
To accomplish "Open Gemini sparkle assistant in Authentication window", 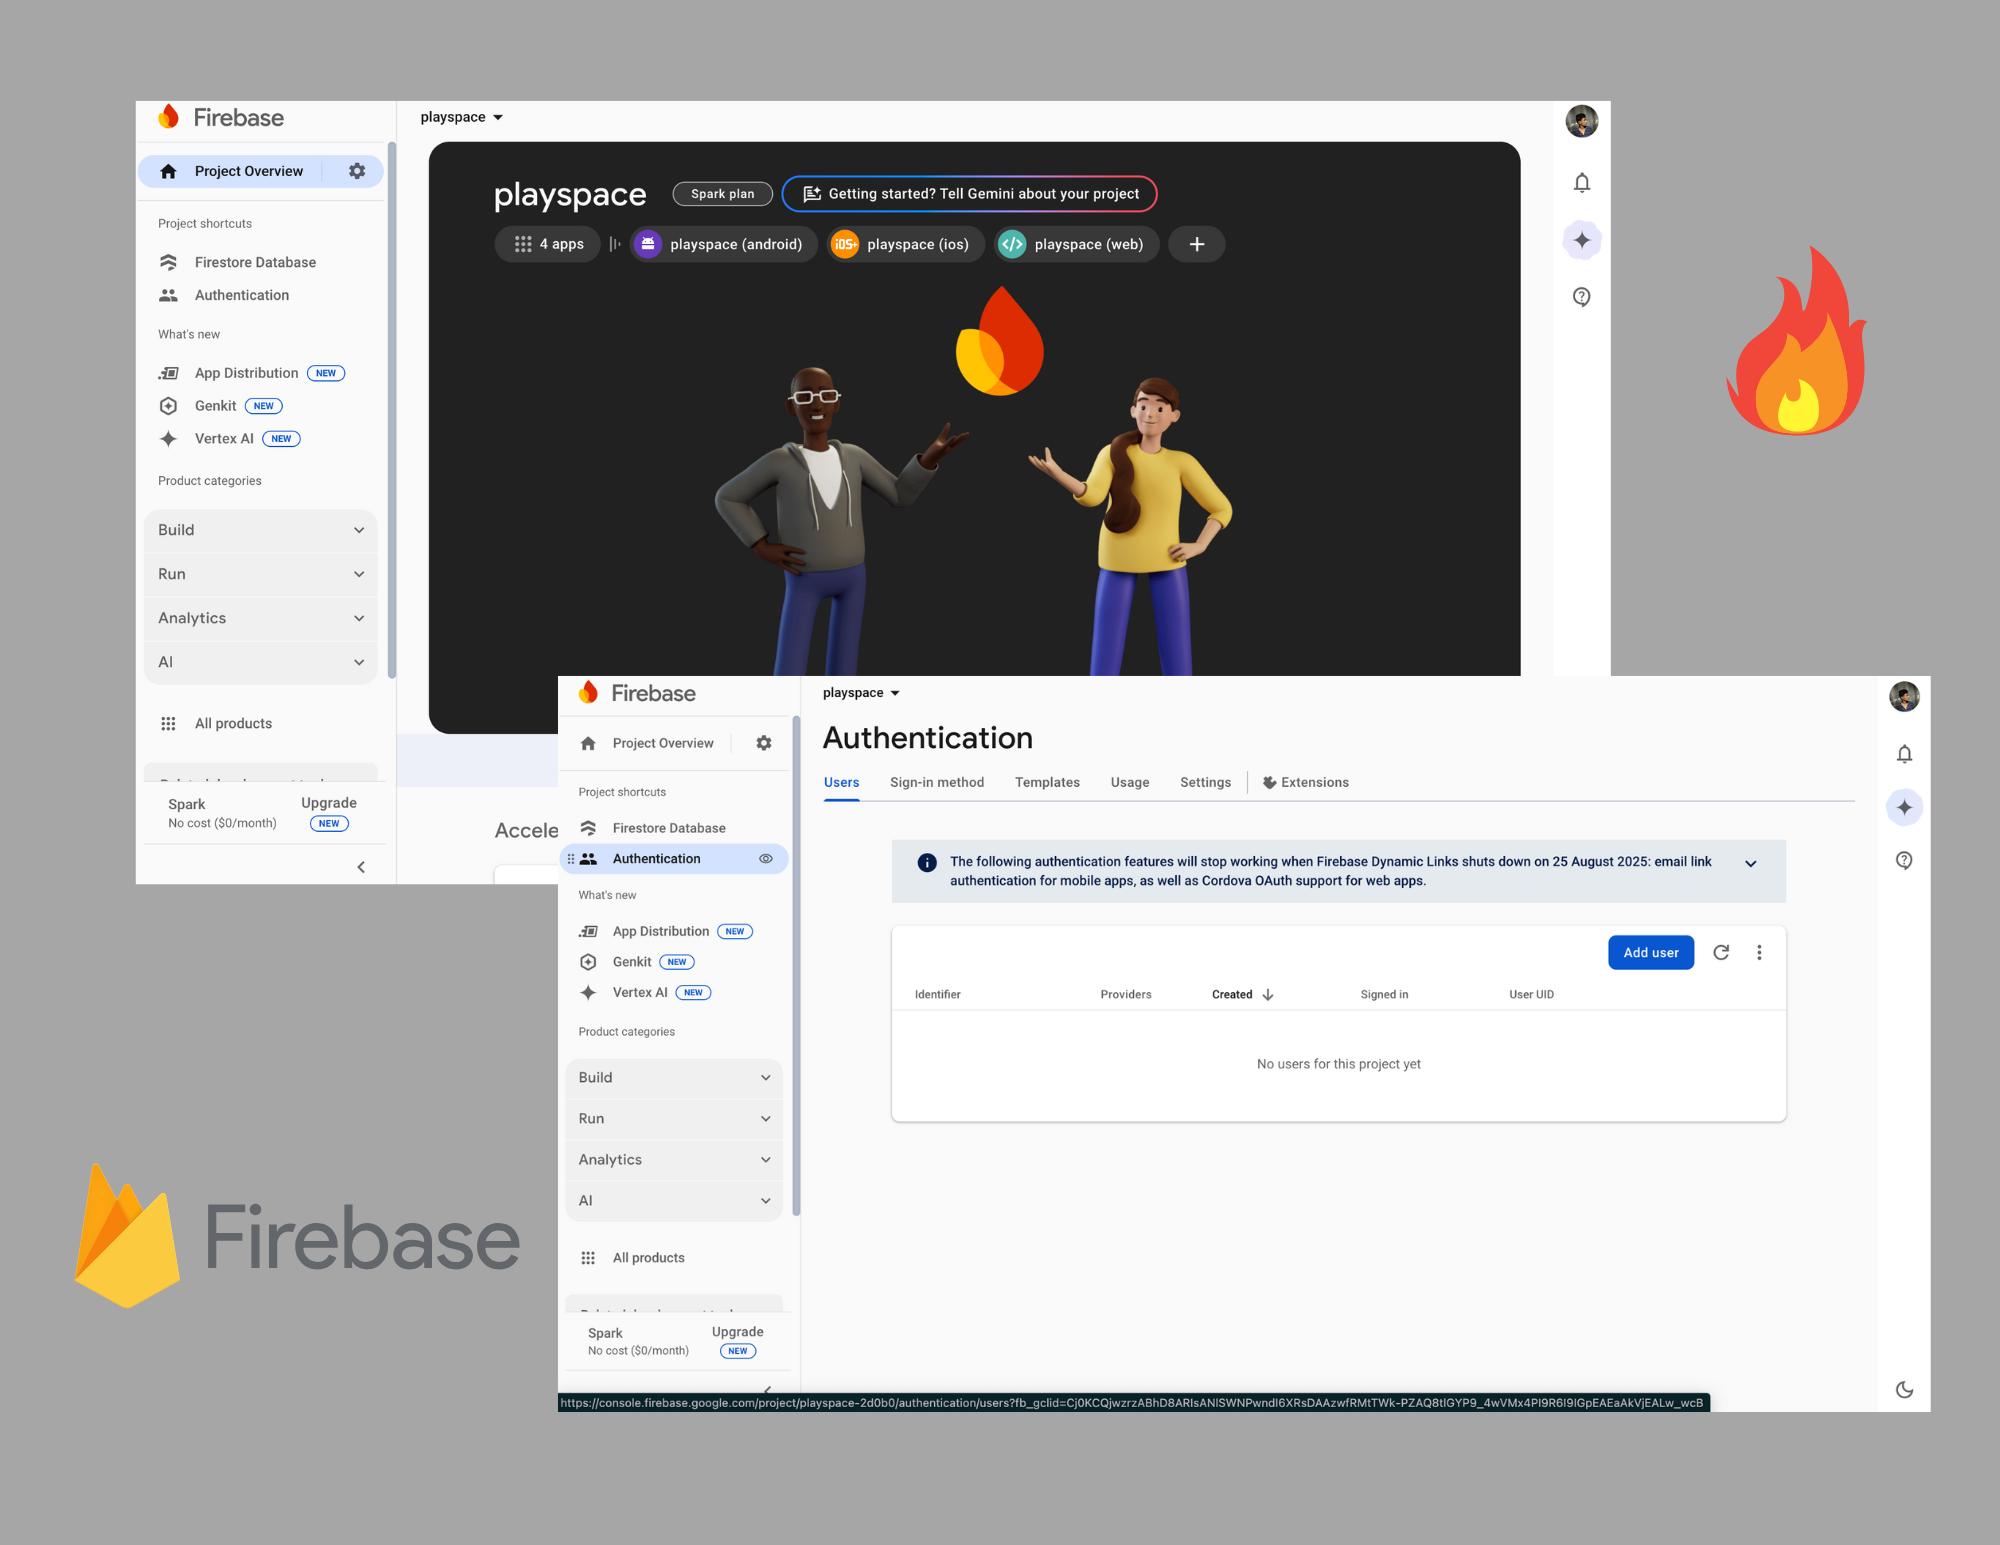I will point(1904,807).
